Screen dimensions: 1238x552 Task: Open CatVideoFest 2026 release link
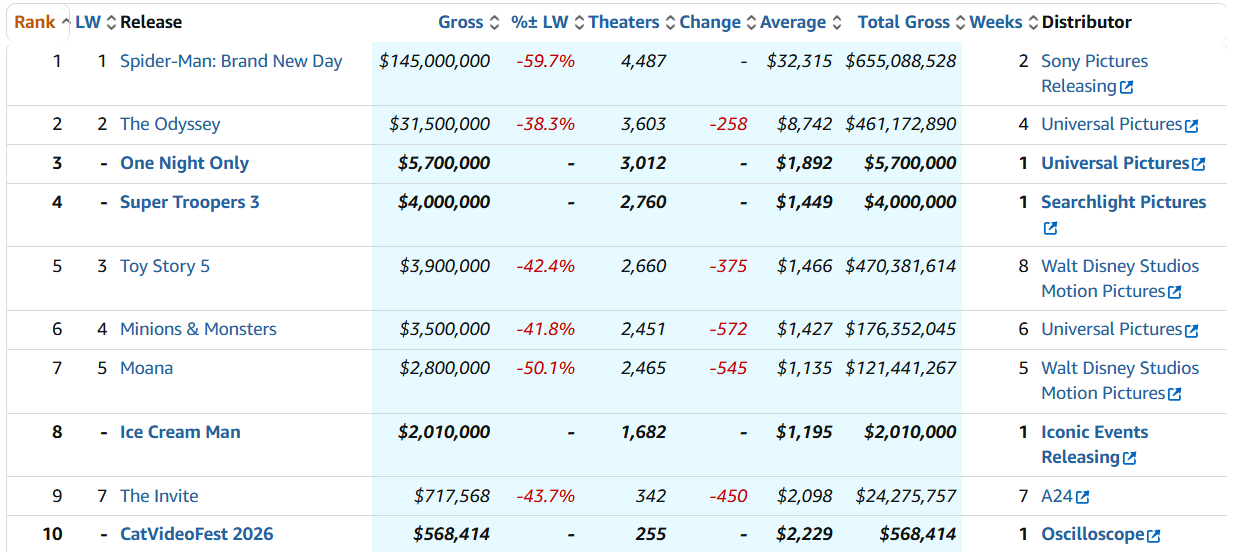[x=197, y=534]
